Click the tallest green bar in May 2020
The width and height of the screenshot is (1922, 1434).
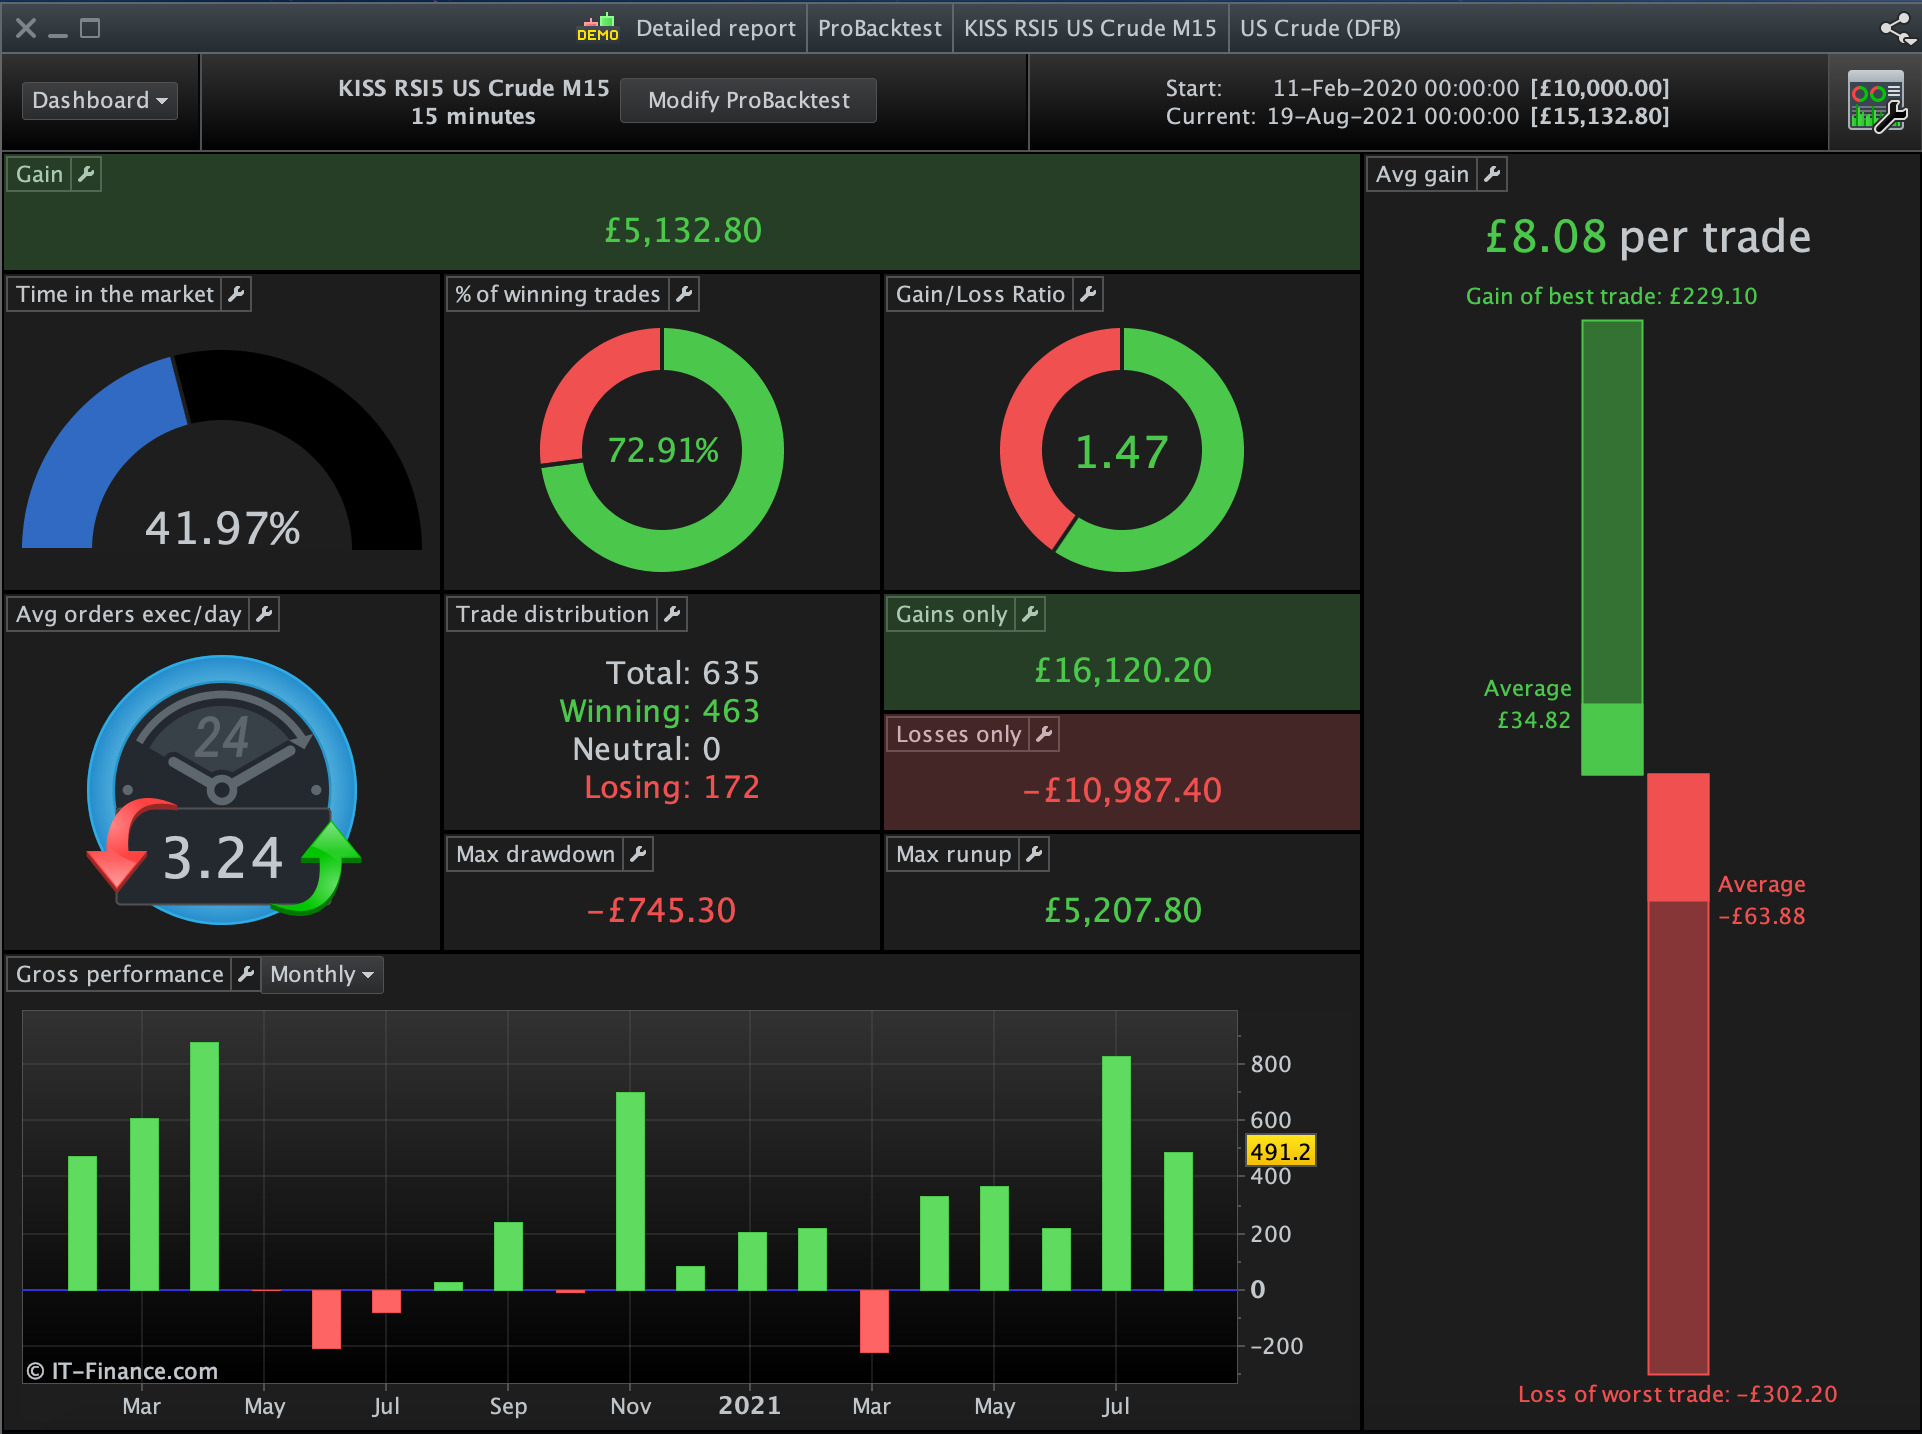204,1165
